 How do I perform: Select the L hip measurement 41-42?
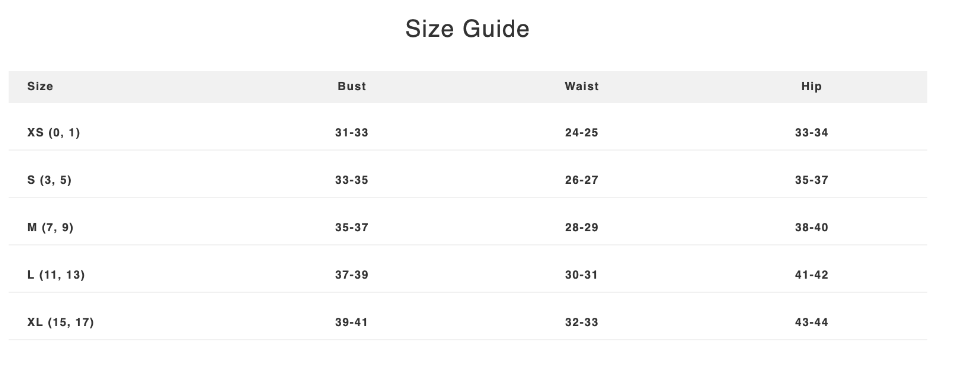tap(811, 275)
